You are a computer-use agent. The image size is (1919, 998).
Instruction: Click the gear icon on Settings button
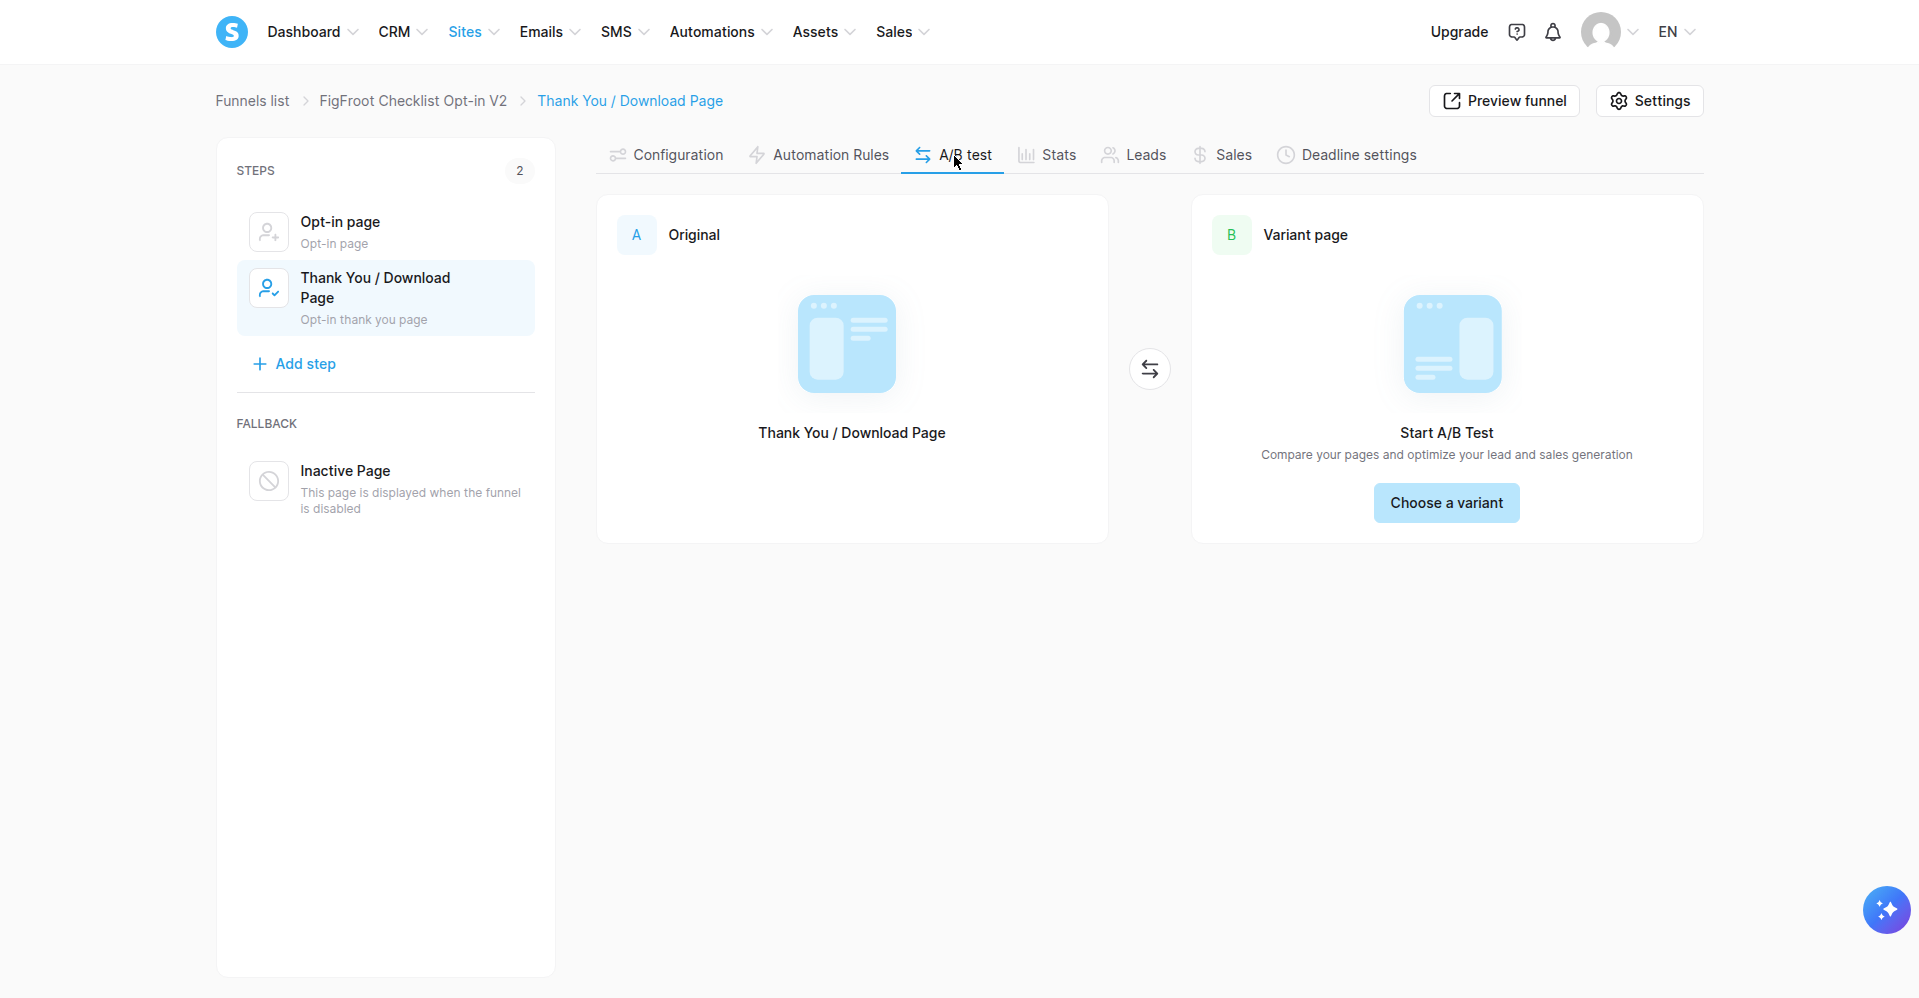pos(1619,101)
